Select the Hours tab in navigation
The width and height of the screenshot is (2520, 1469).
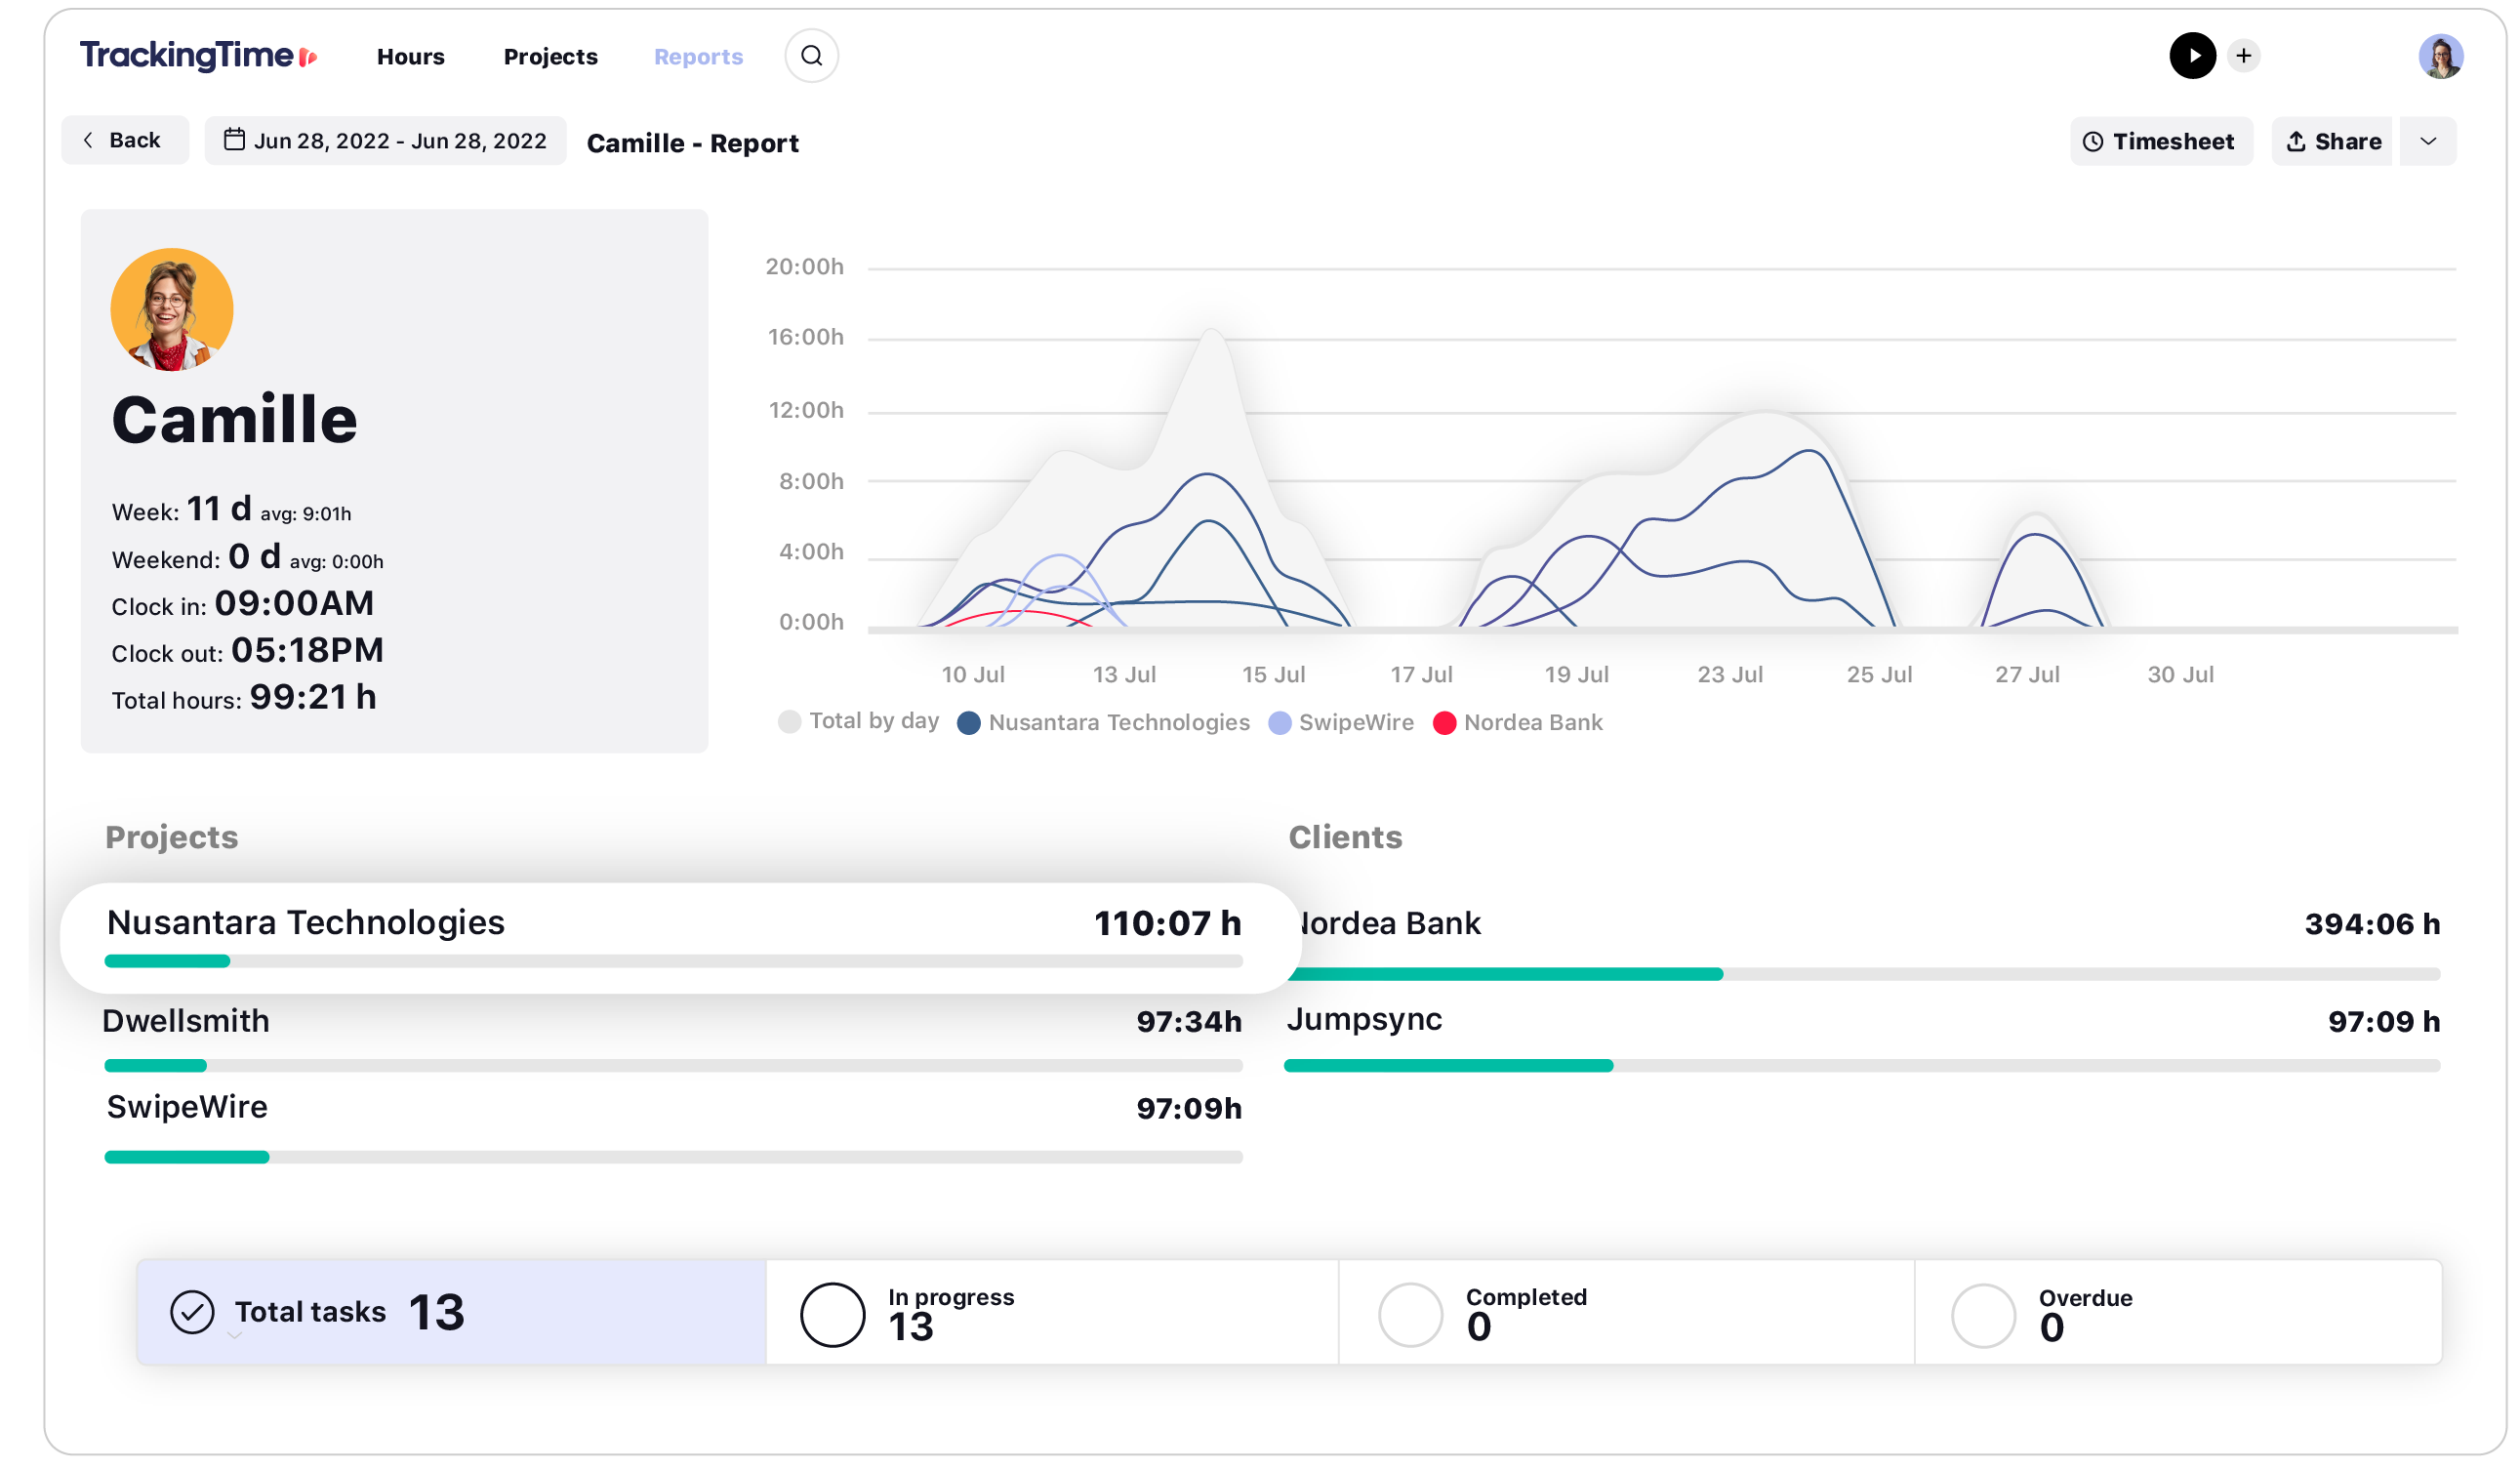pyautogui.click(x=411, y=55)
